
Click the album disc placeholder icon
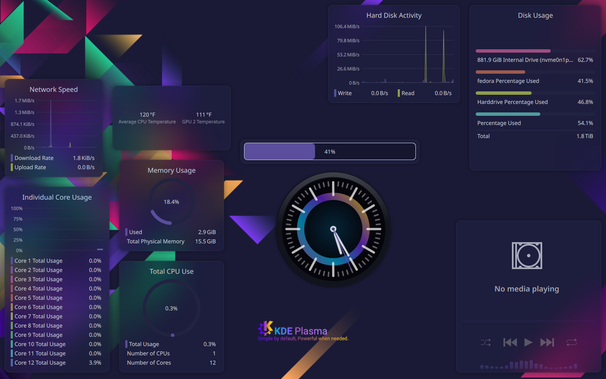click(527, 255)
